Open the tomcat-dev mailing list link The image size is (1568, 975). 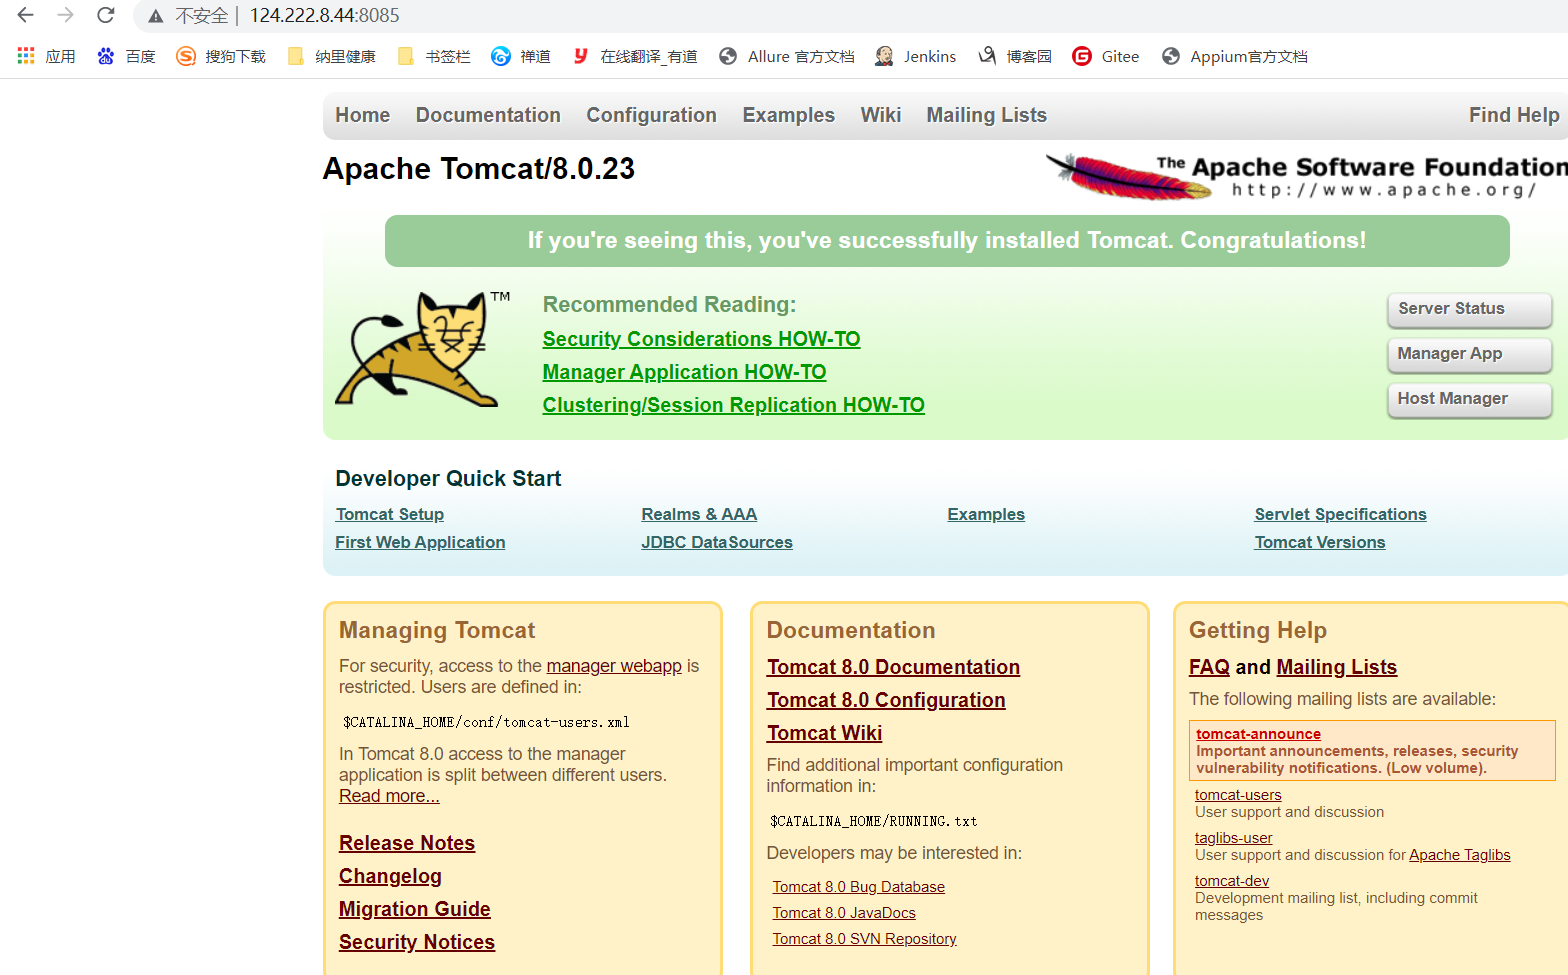pos(1232,881)
